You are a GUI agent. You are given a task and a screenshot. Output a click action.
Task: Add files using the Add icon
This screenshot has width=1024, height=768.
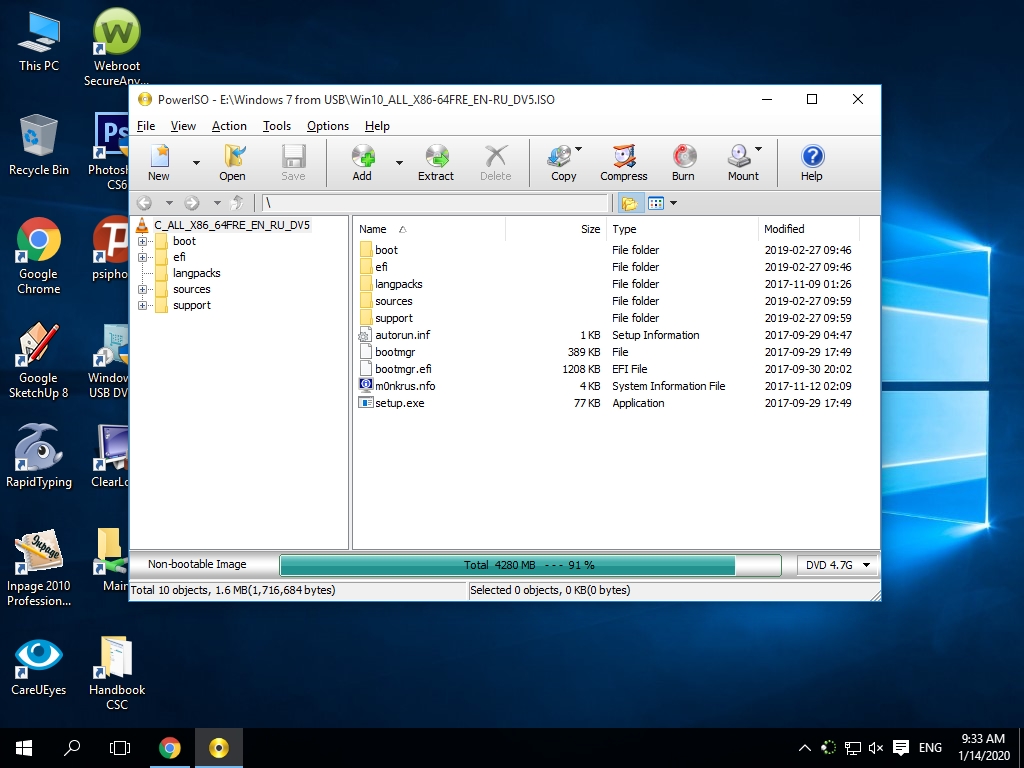tap(362, 160)
